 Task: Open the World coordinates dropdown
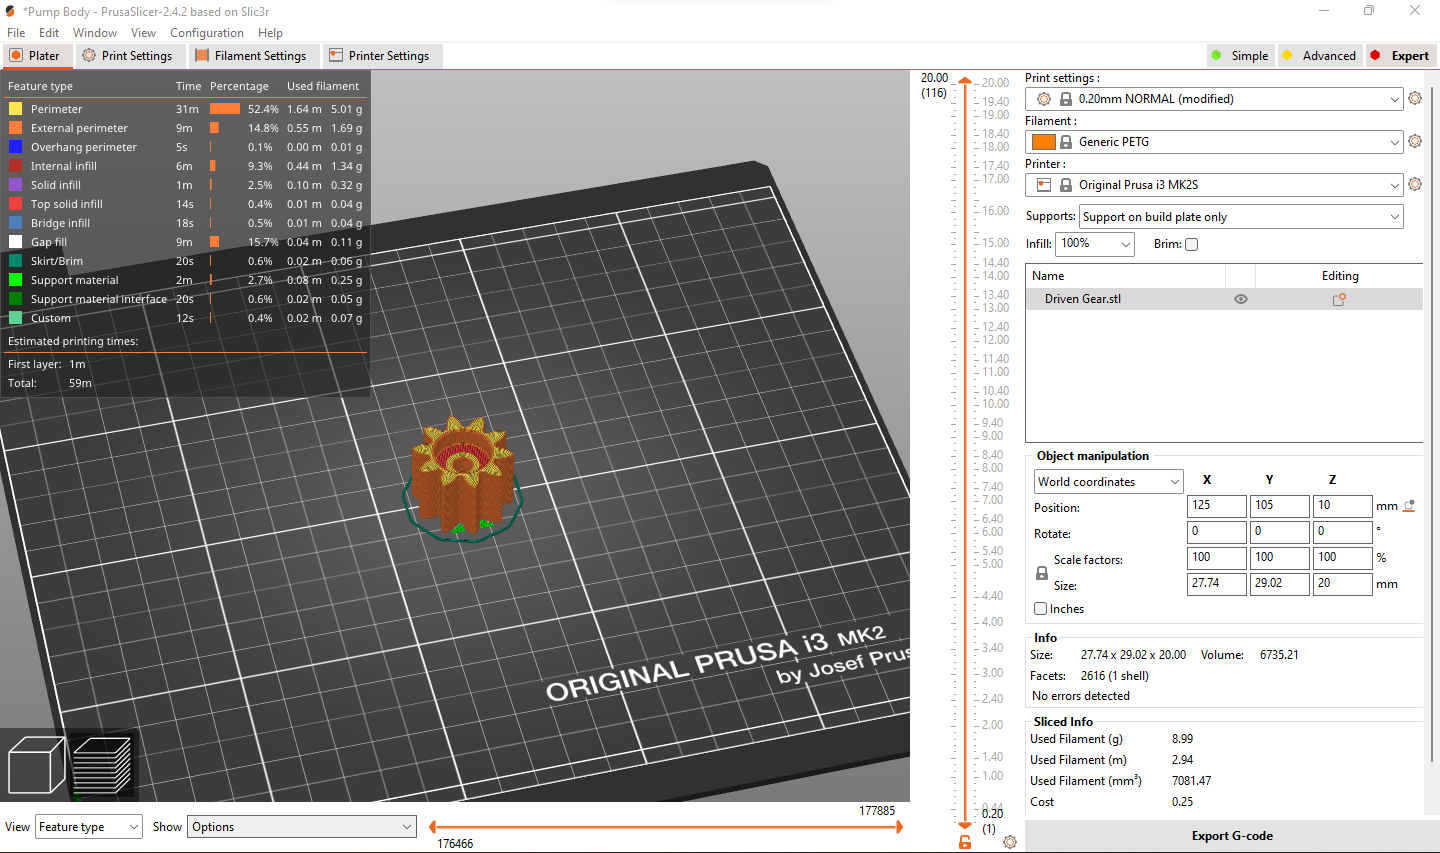coord(1109,482)
